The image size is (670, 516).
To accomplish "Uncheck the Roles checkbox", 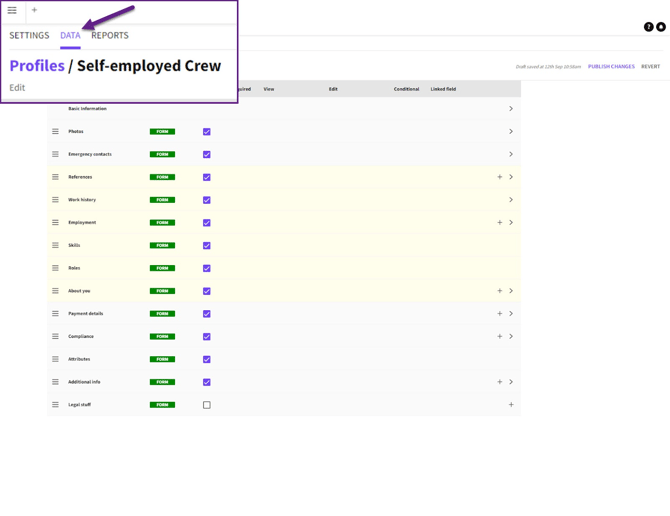I will pyautogui.click(x=207, y=268).
